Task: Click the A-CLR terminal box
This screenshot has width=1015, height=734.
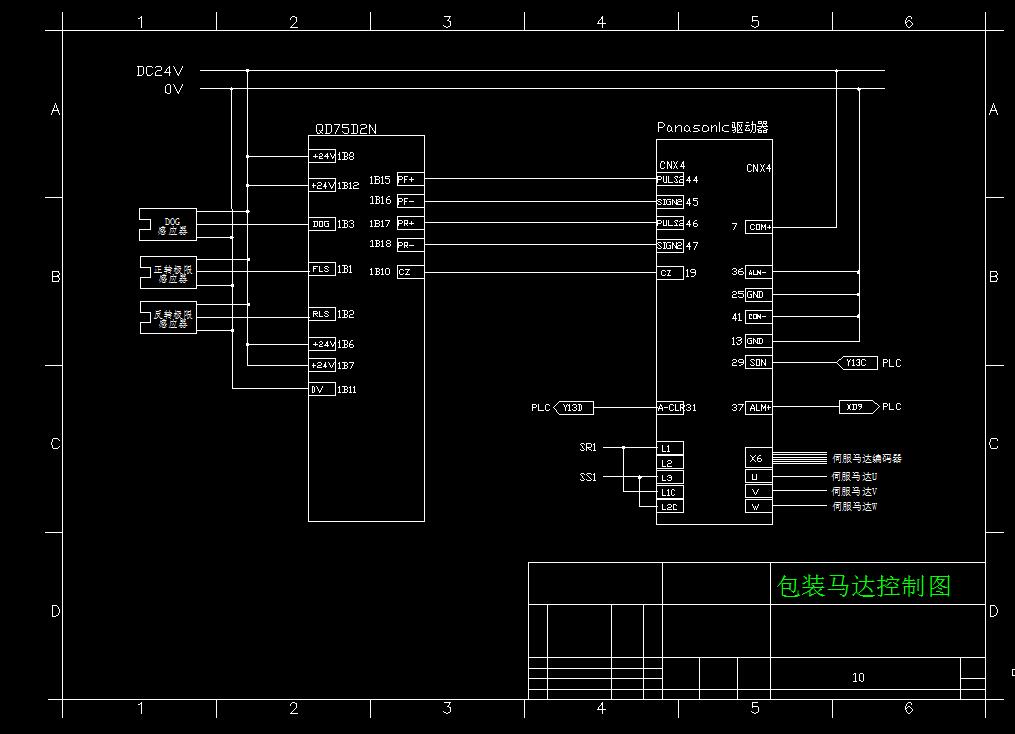Action: click(670, 408)
